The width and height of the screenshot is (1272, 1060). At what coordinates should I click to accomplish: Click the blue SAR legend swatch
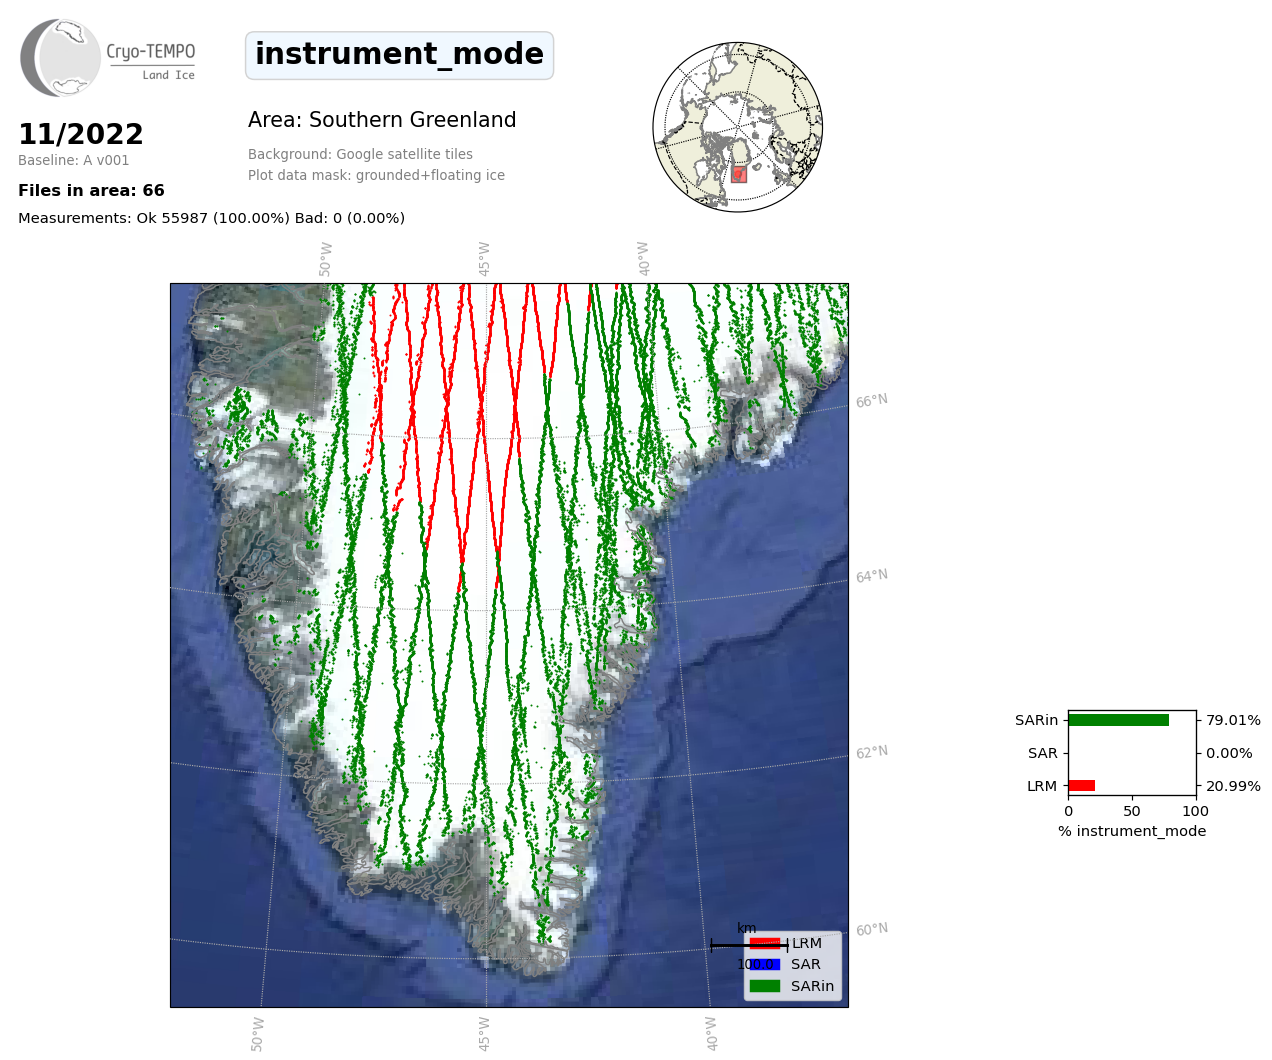(x=765, y=965)
